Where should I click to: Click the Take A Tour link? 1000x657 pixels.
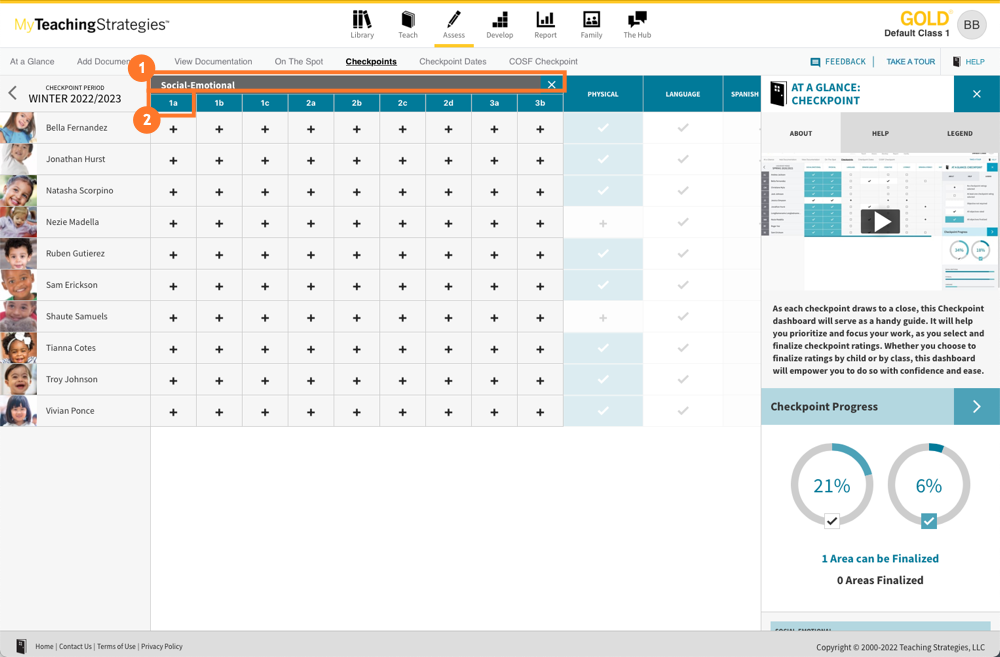coord(910,62)
